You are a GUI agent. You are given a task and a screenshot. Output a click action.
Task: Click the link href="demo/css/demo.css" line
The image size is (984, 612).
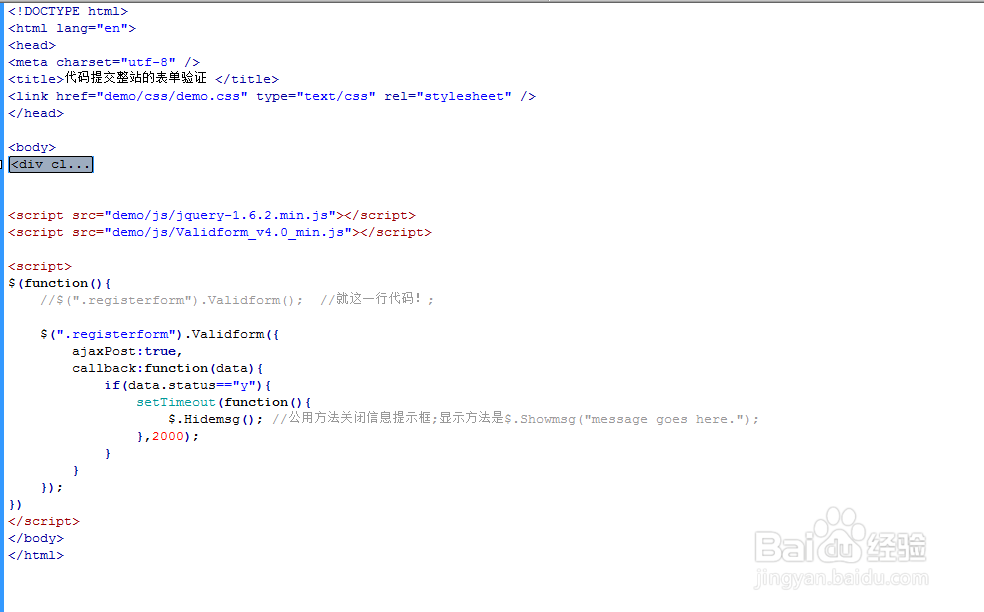(272, 96)
